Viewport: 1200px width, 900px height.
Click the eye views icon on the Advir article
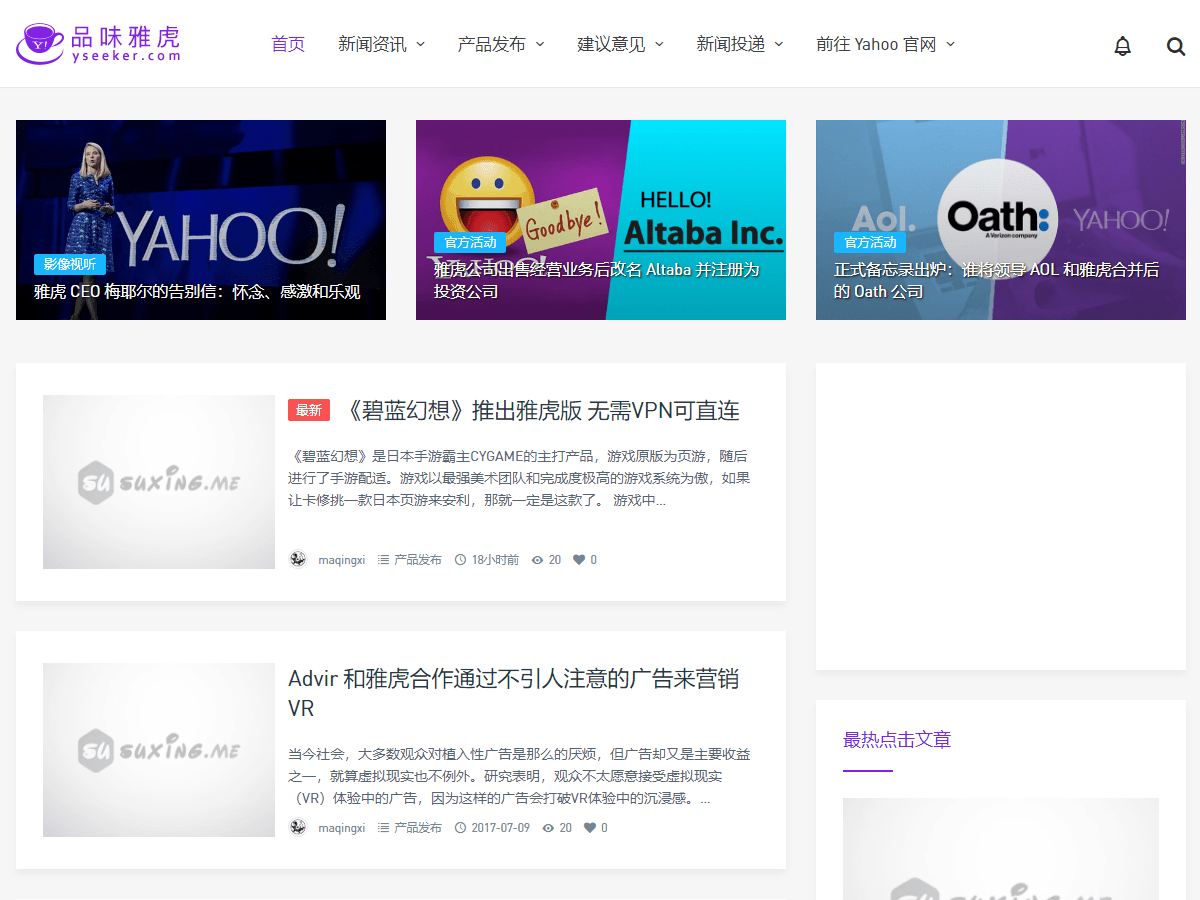point(548,828)
